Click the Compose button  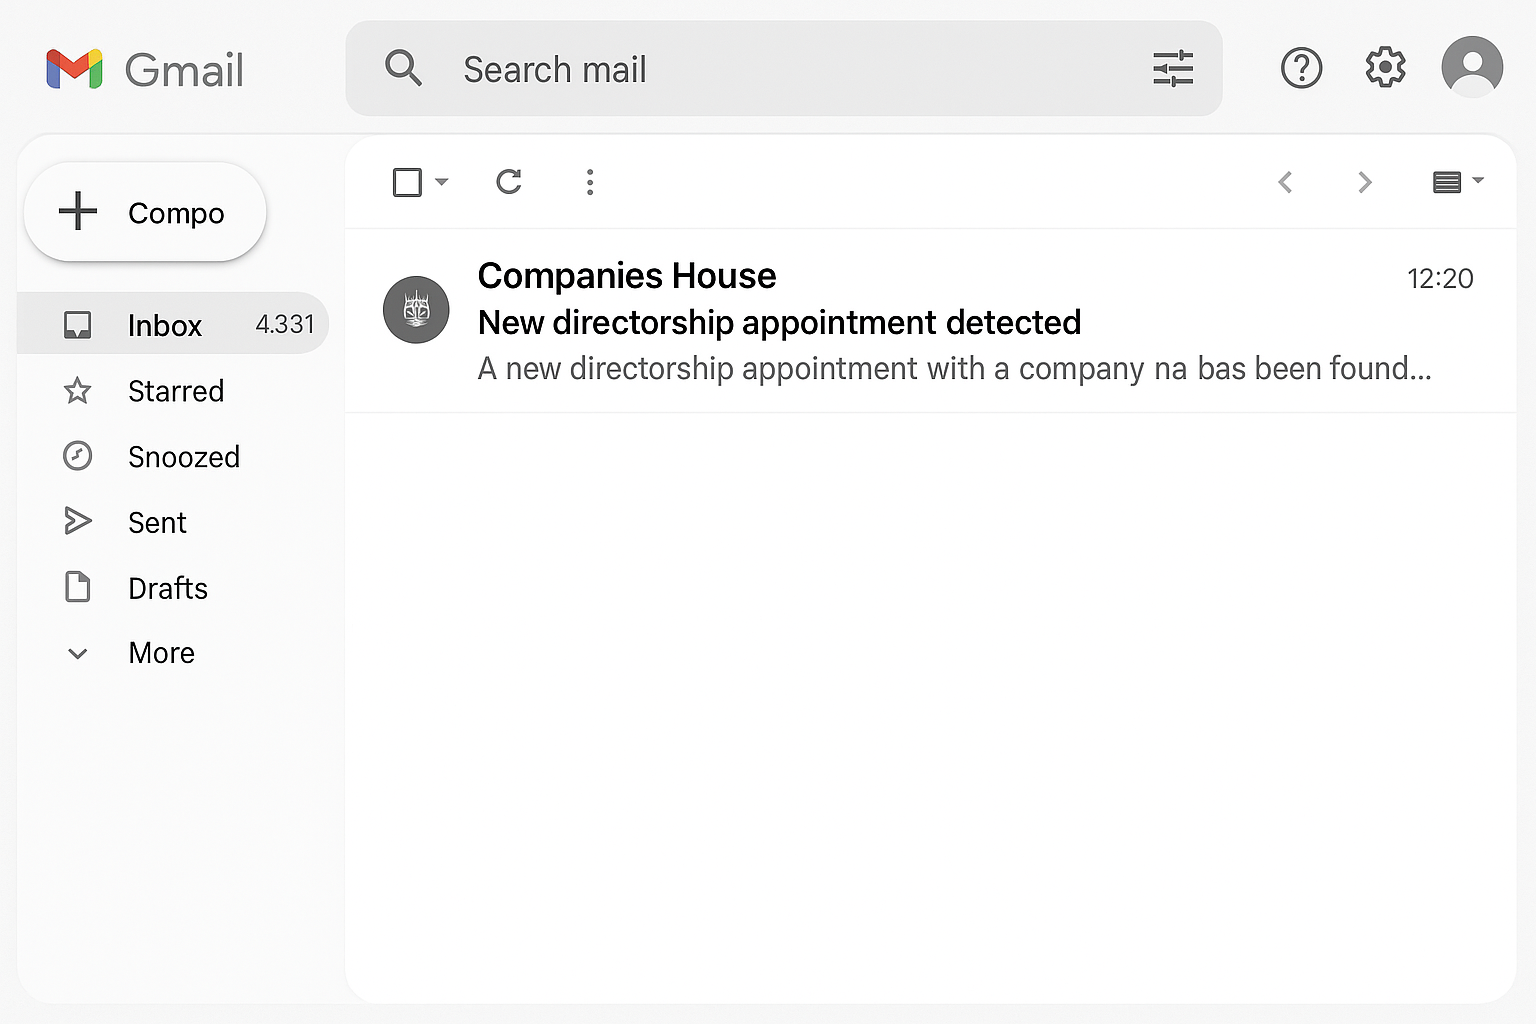pyautogui.click(x=145, y=212)
